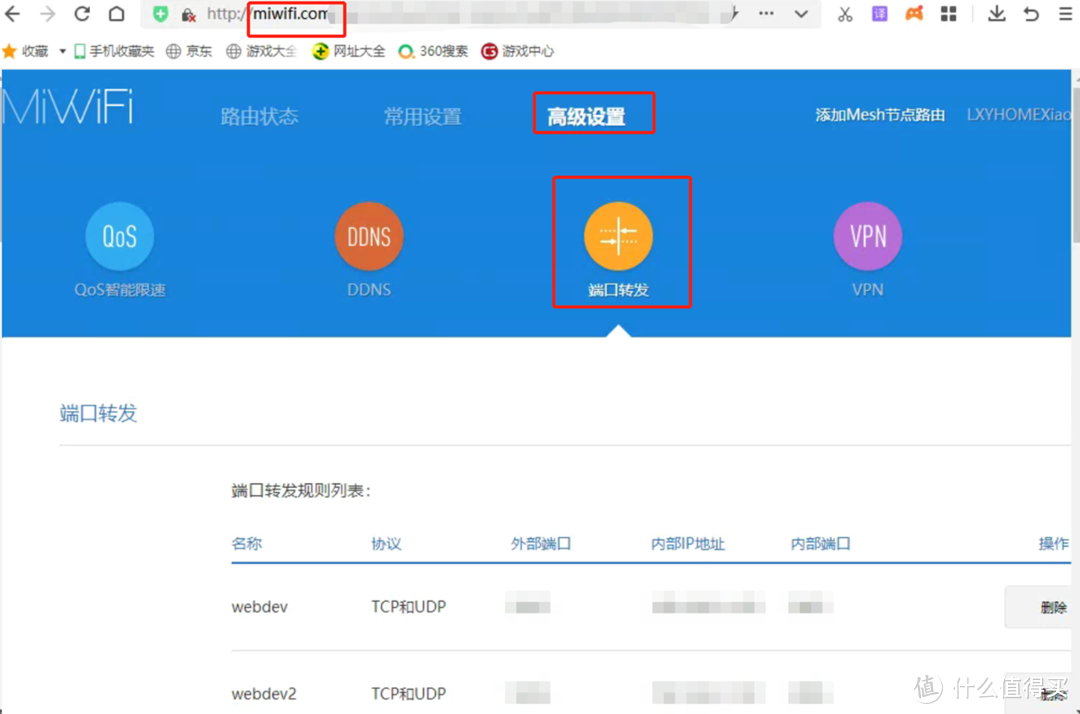Open the four-square apps grid icon

click(x=948, y=14)
